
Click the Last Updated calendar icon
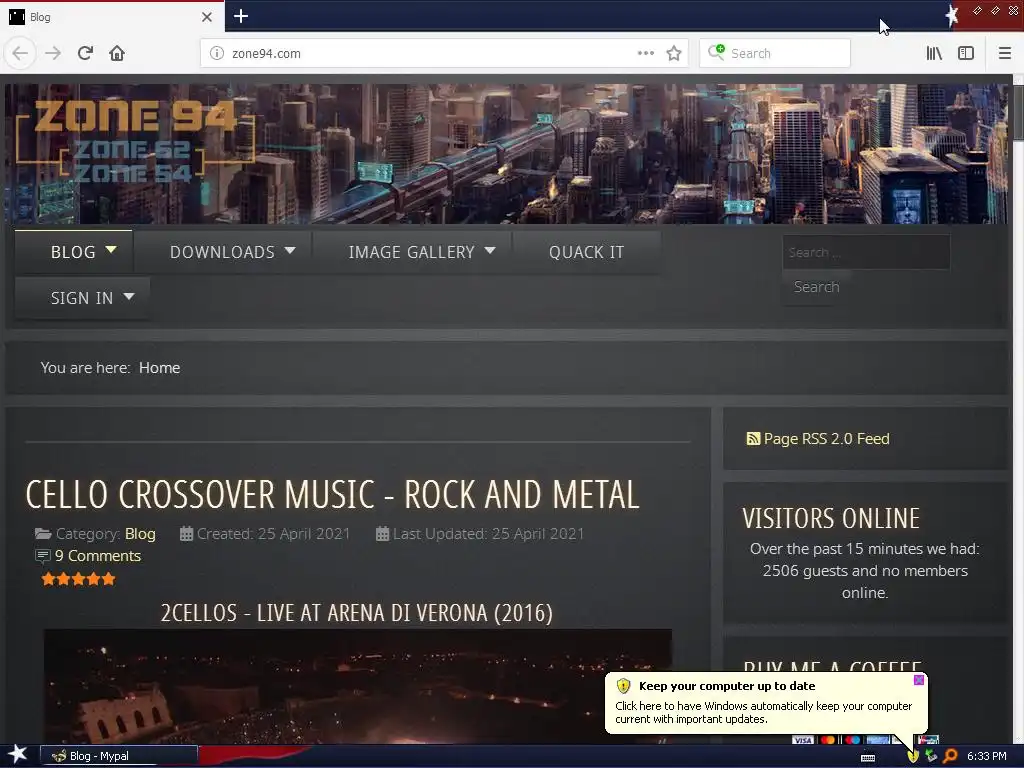[383, 534]
